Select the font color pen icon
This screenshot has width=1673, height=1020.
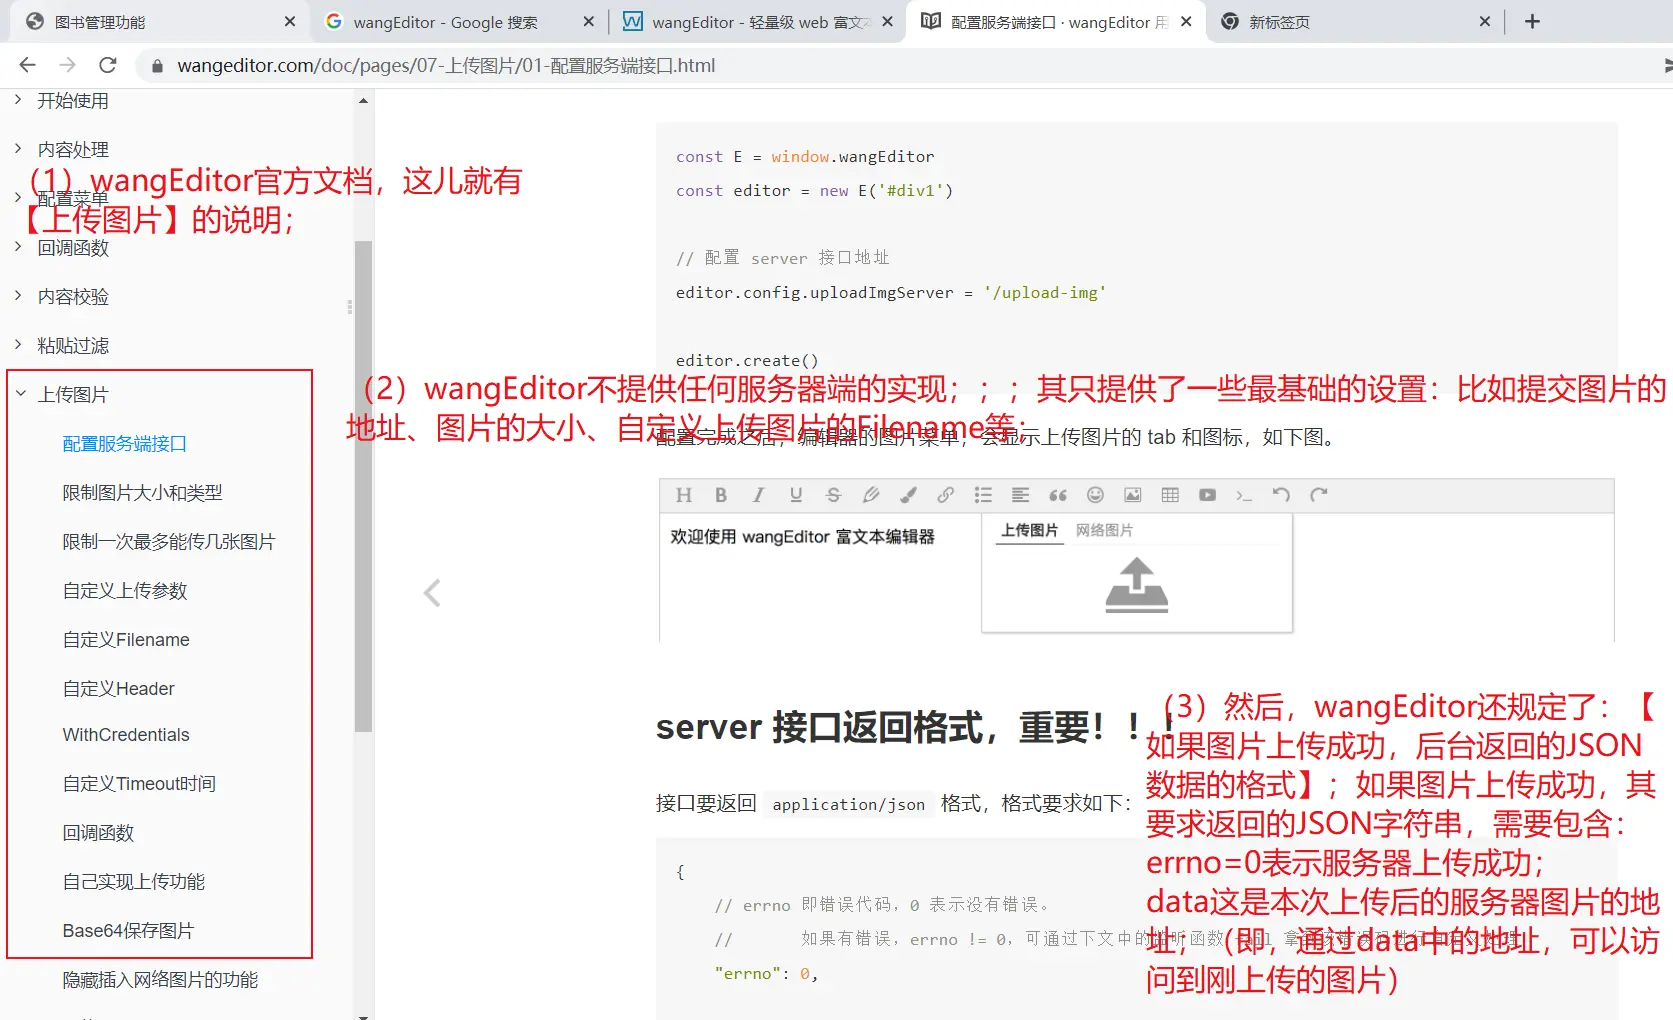pyautogui.click(x=871, y=495)
